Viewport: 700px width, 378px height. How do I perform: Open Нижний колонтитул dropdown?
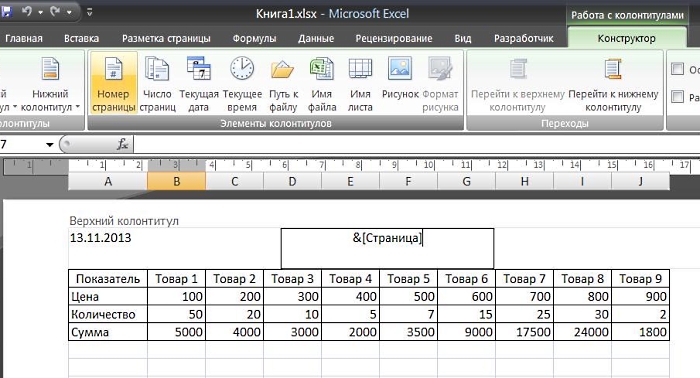pos(50,83)
